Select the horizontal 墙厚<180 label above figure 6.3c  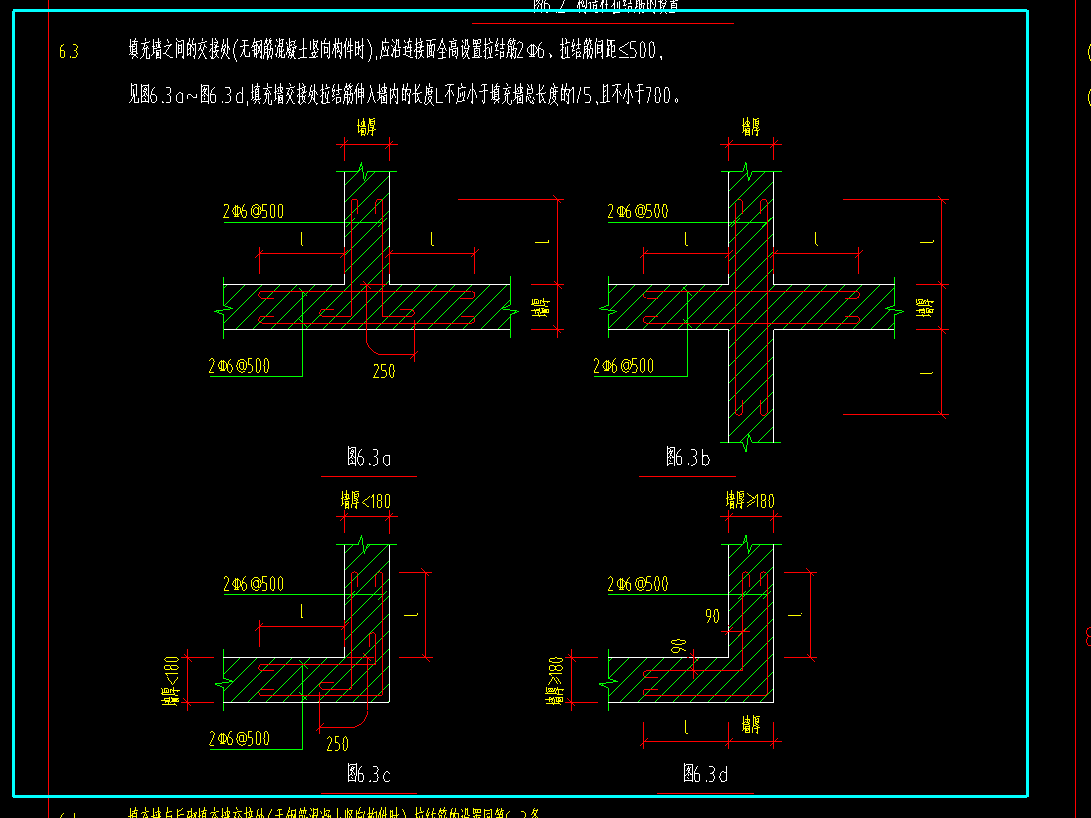(x=366, y=501)
